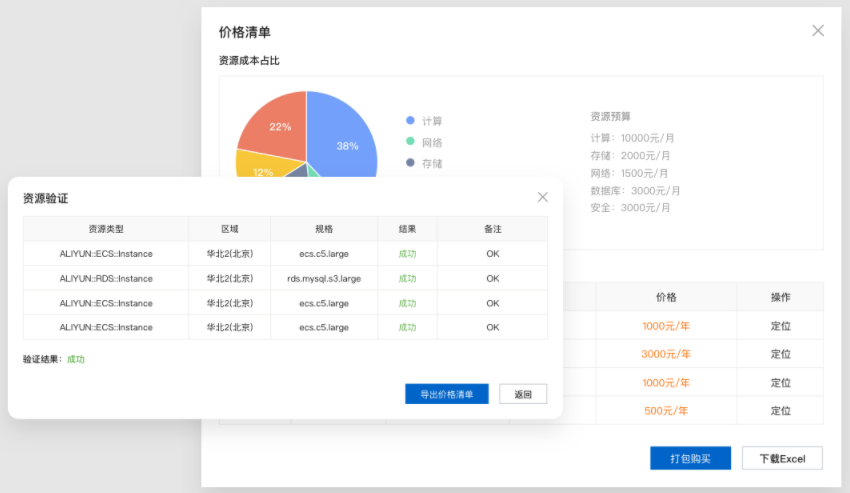Close the 价格清单 window
Image resolution: width=850 pixels, height=493 pixels.
pyautogui.click(x=818, y=30)
